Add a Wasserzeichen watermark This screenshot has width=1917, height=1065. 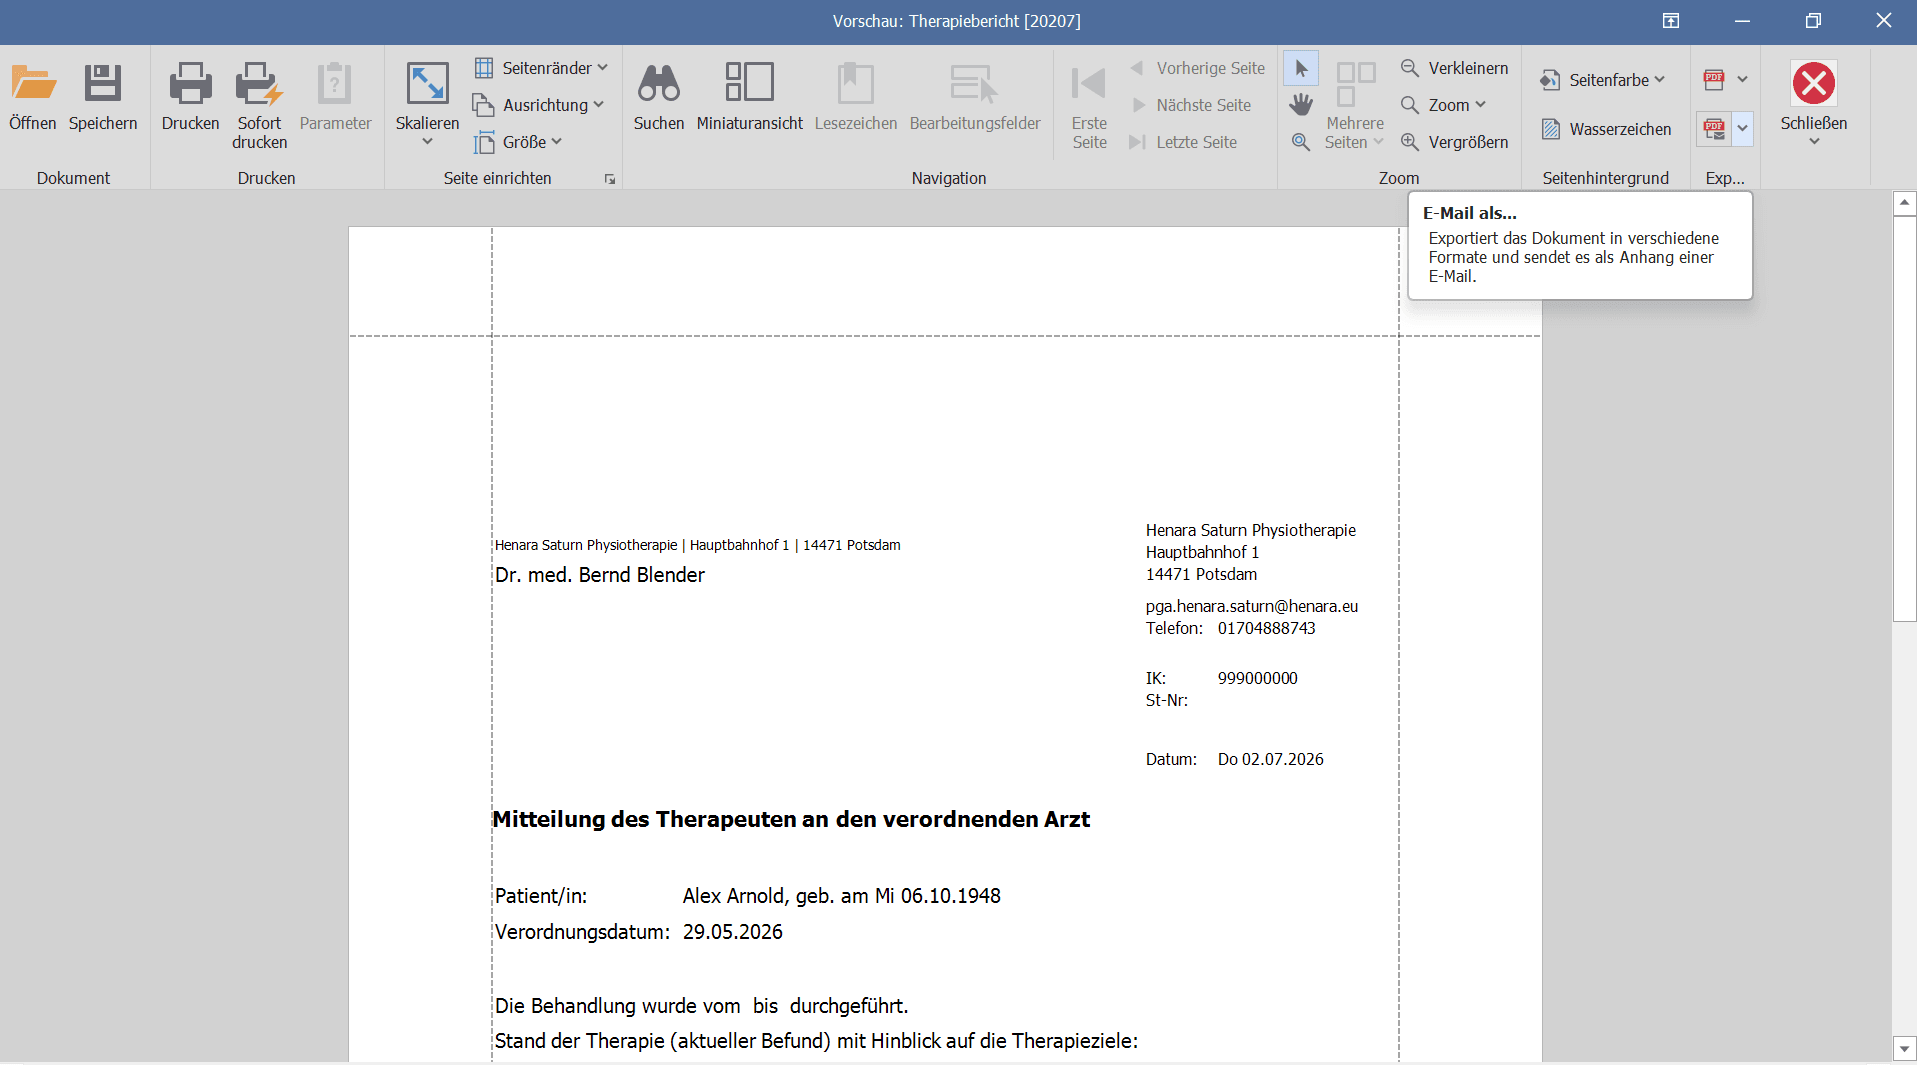click(1606, 129)
